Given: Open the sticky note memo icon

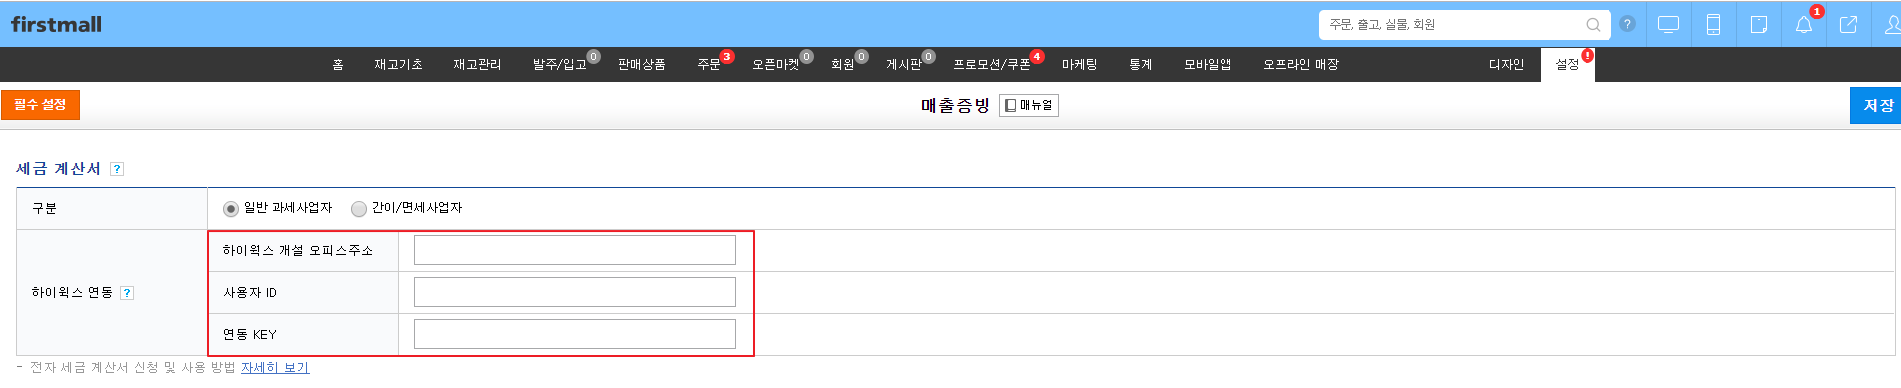Looking at the screenshot, I should coord(1758,25).
